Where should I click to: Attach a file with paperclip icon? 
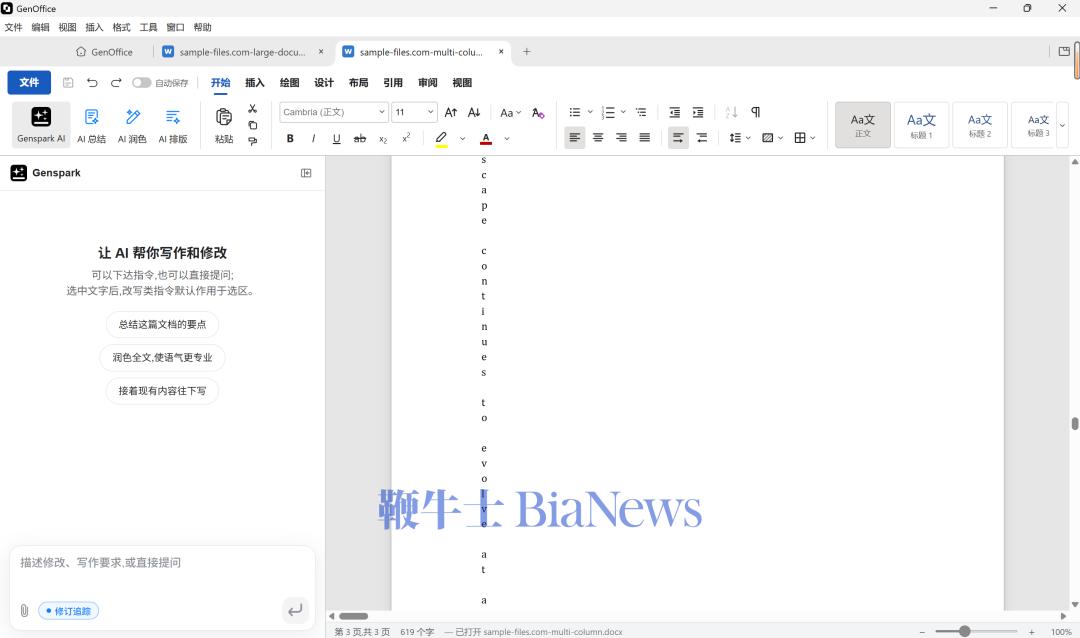[24, 610]
